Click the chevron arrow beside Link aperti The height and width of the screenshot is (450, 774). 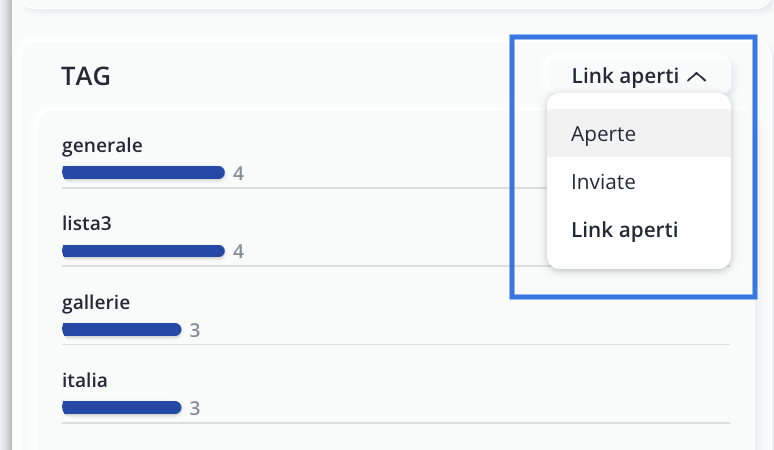[699, 76]
